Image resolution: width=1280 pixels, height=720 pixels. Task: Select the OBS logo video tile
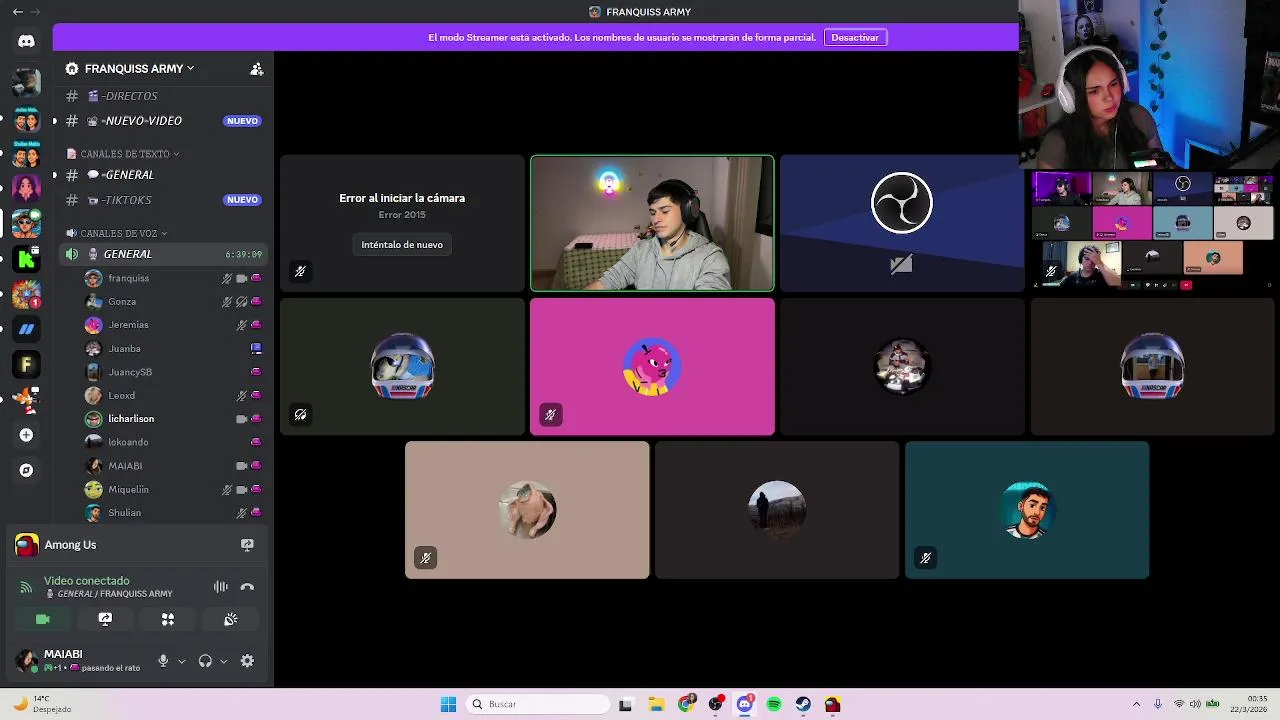[902, 223]
